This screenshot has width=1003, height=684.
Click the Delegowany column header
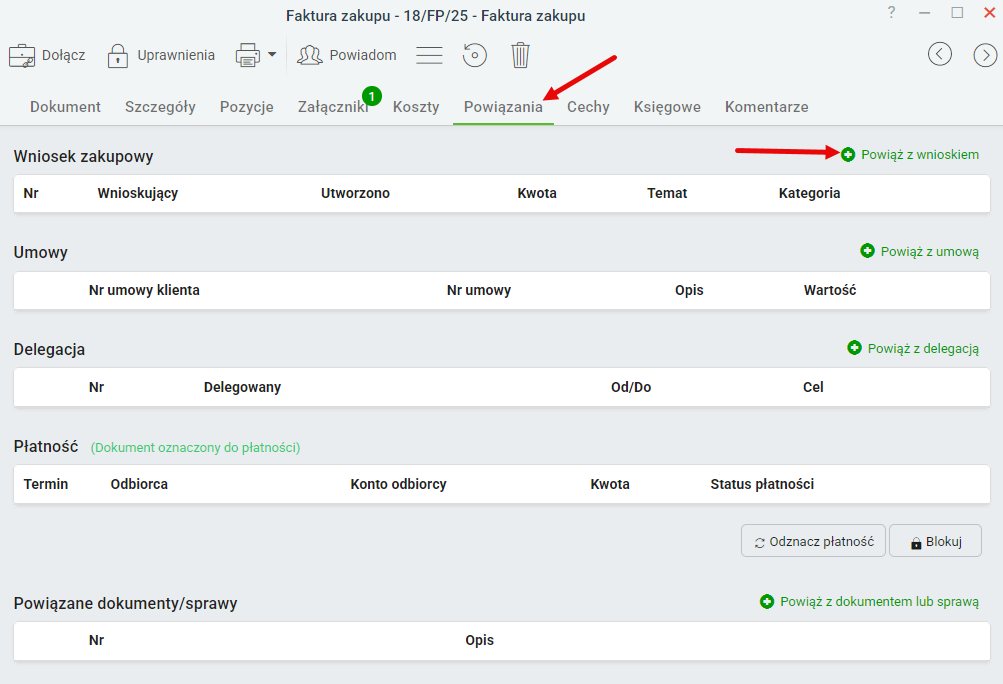click(242, 387)
